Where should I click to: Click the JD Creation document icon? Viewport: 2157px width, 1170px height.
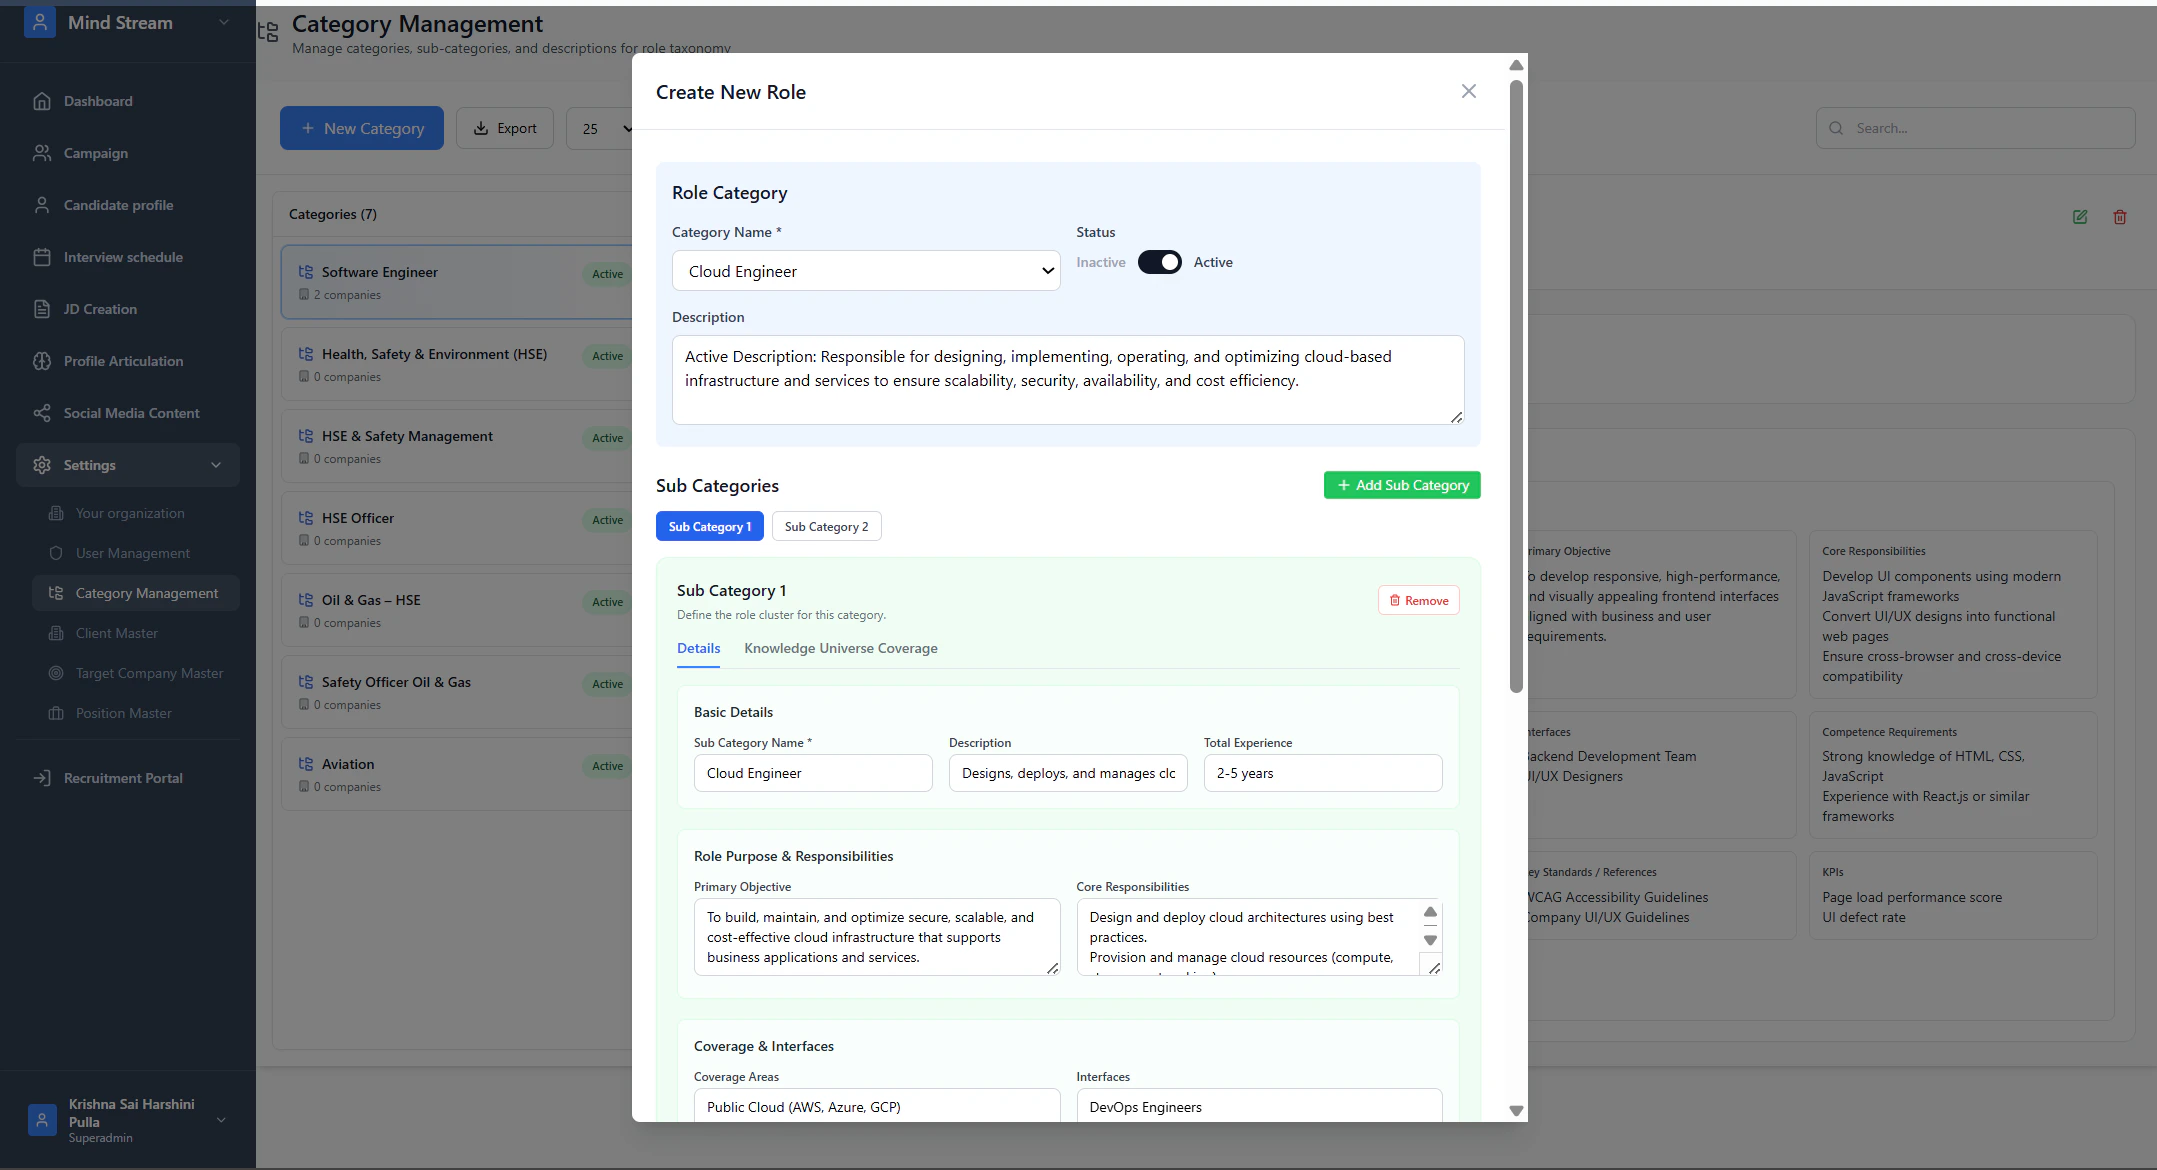point(42,309)
